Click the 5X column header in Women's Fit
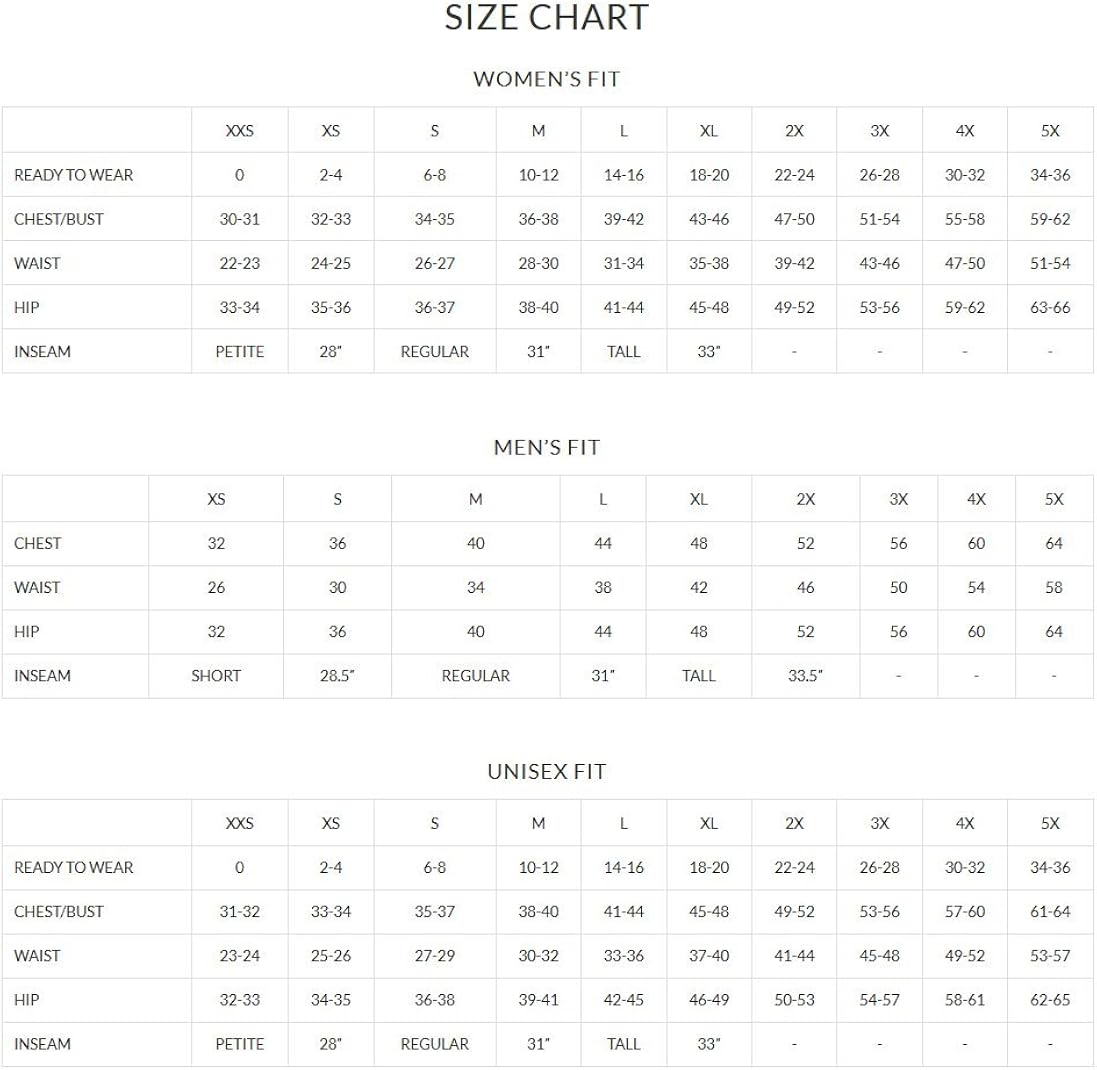Viewport: 1097px width, 1070px height. point(1050,131)
